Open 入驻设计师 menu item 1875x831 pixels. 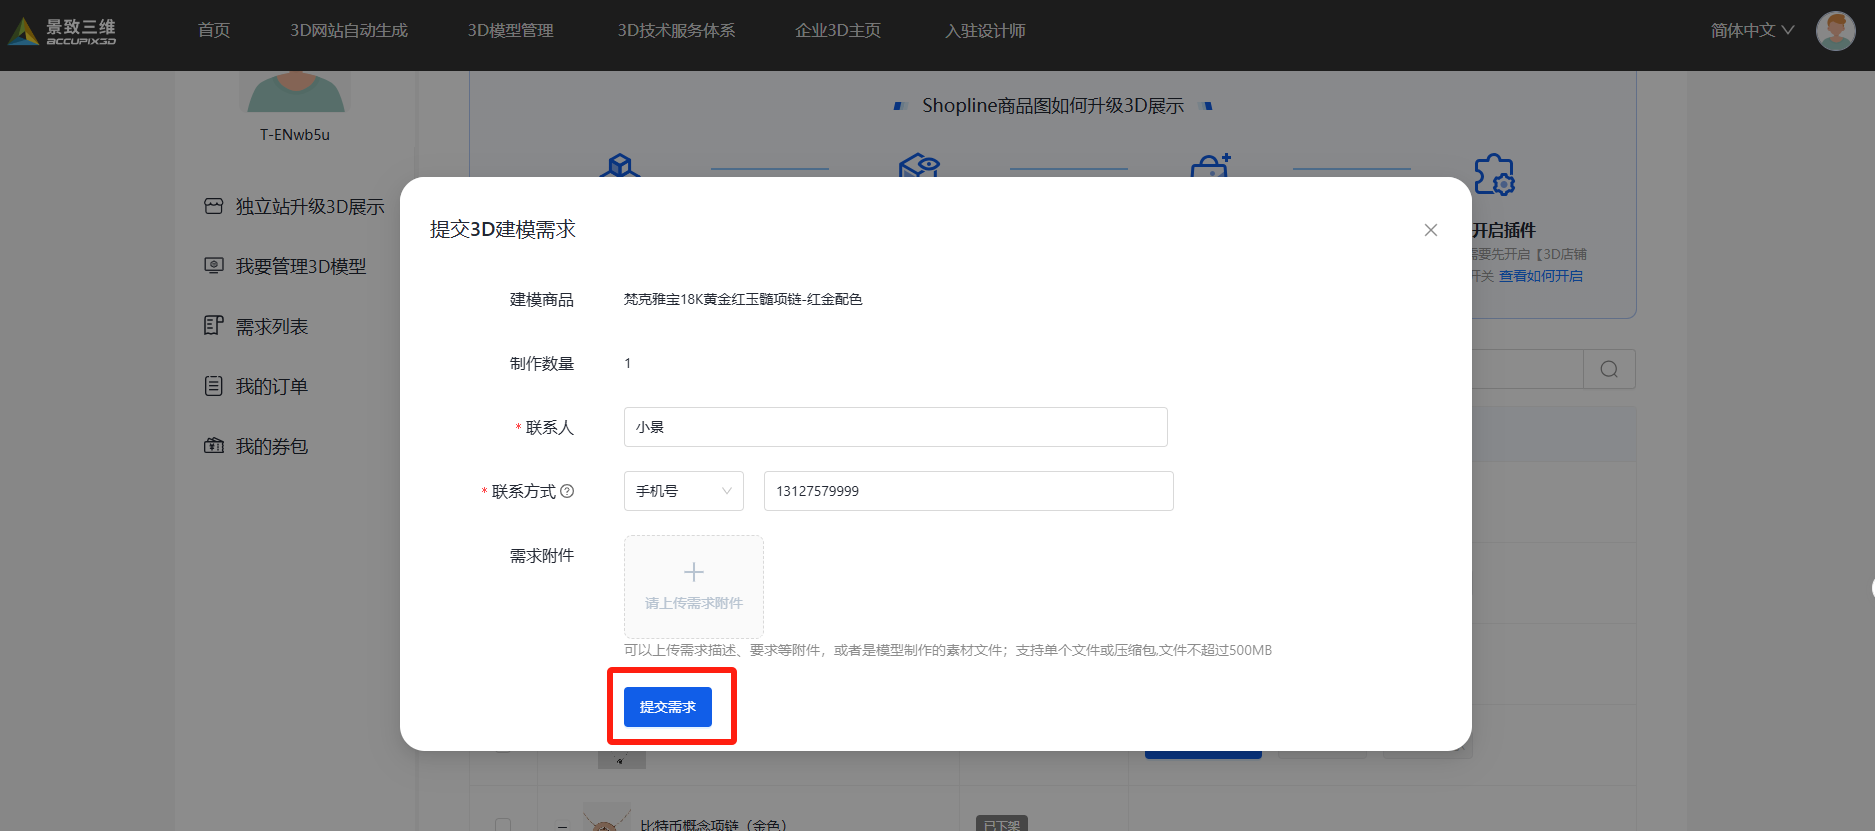coord(985,31)
